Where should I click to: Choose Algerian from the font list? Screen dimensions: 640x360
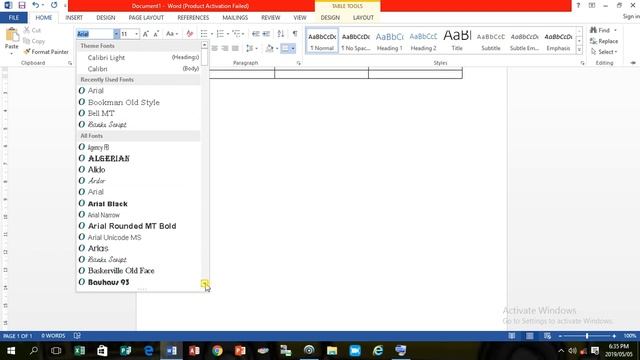pos(139,158)
